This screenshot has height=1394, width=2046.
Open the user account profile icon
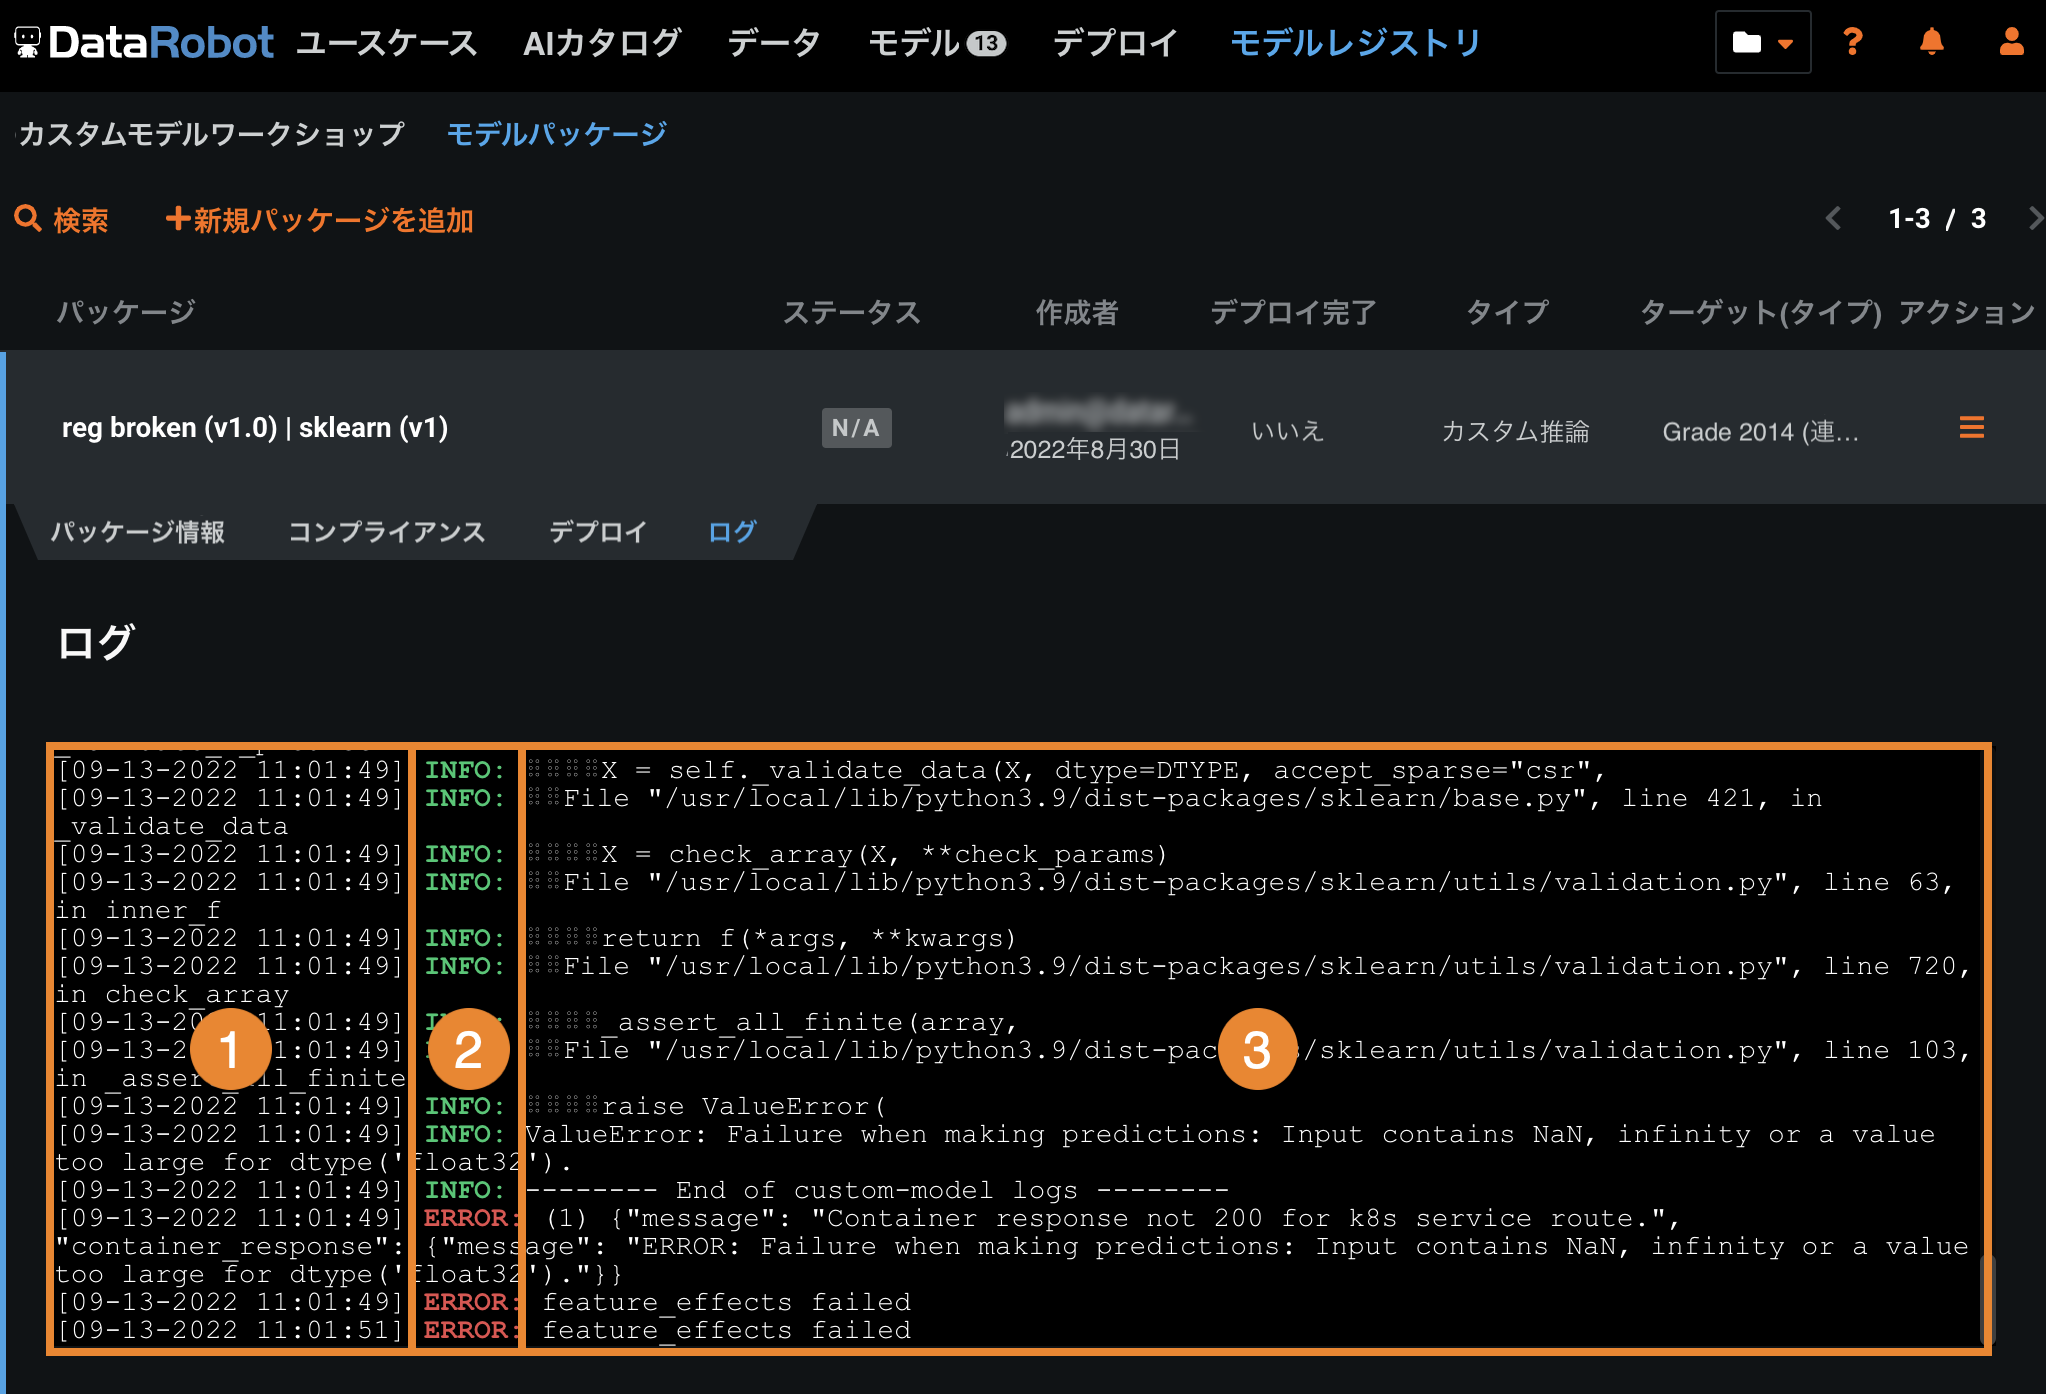pos(2011,42)
